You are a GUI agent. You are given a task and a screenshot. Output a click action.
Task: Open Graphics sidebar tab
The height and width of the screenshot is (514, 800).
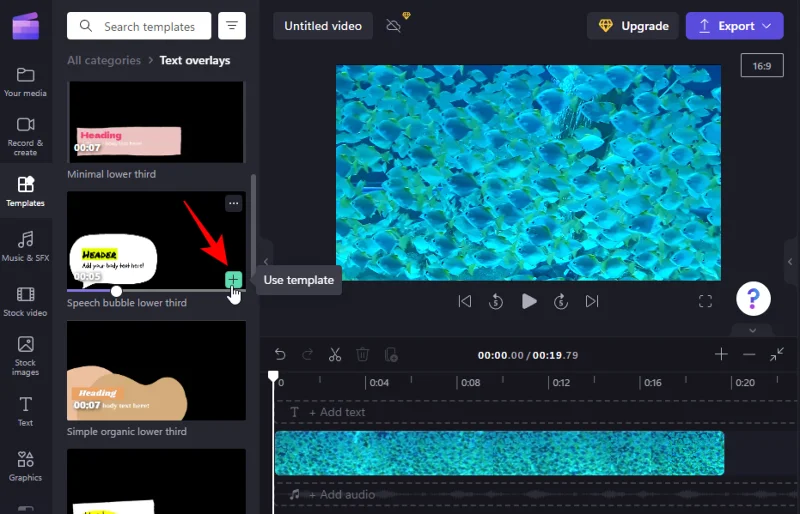(26, 466)
